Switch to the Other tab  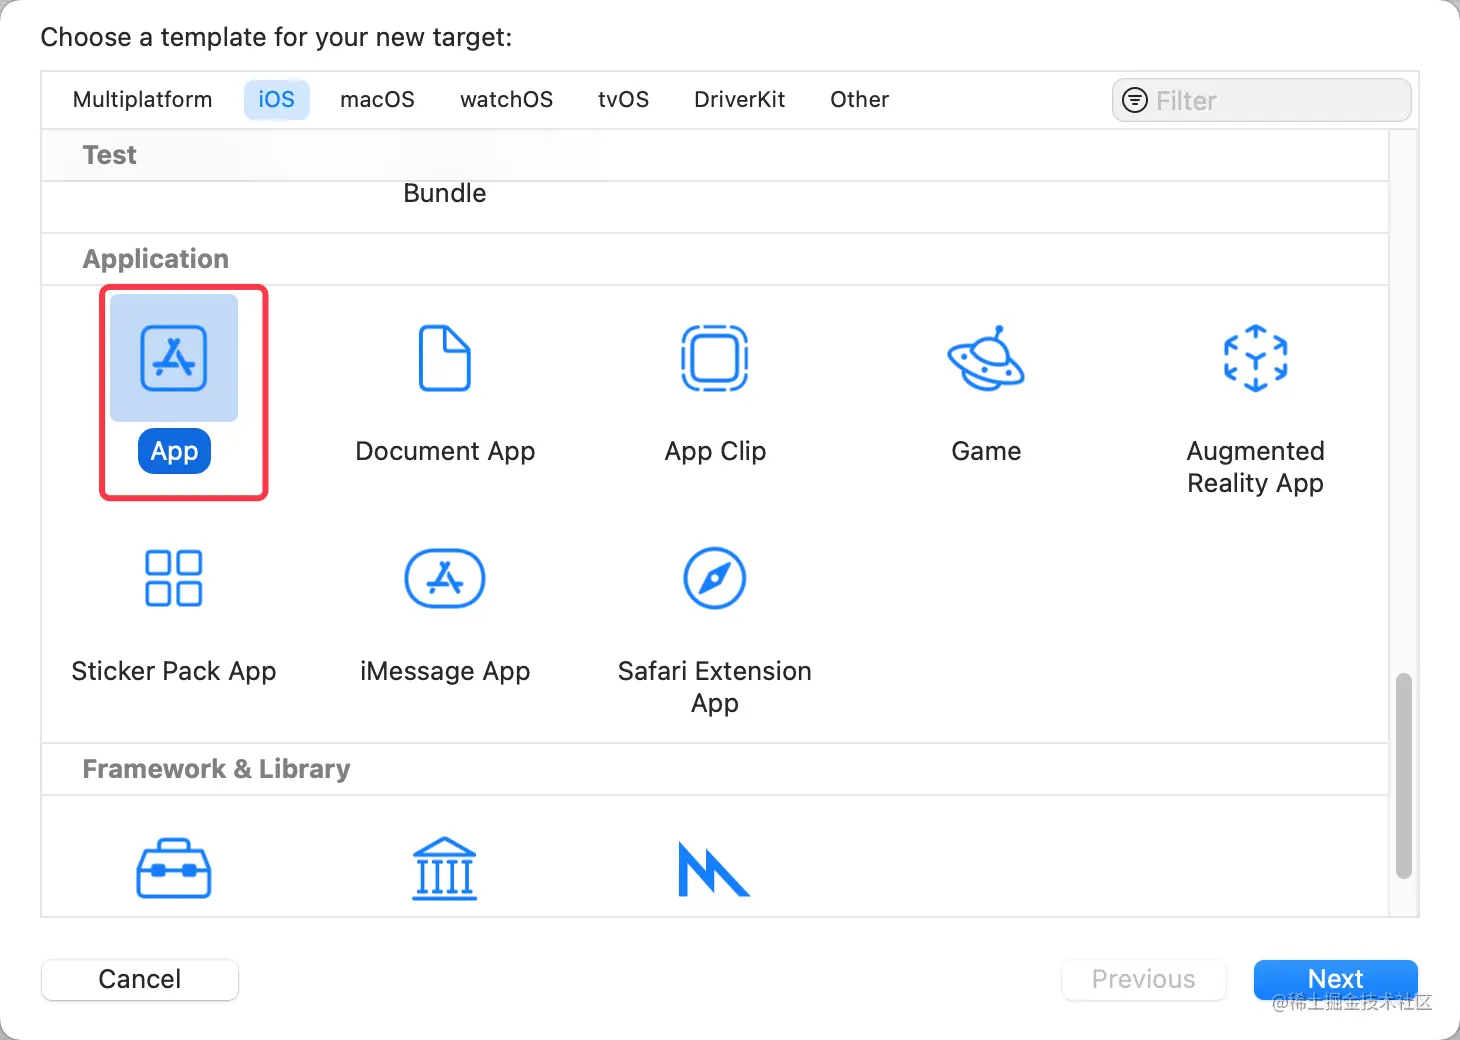pyautogui.click(x=860, y=100)
